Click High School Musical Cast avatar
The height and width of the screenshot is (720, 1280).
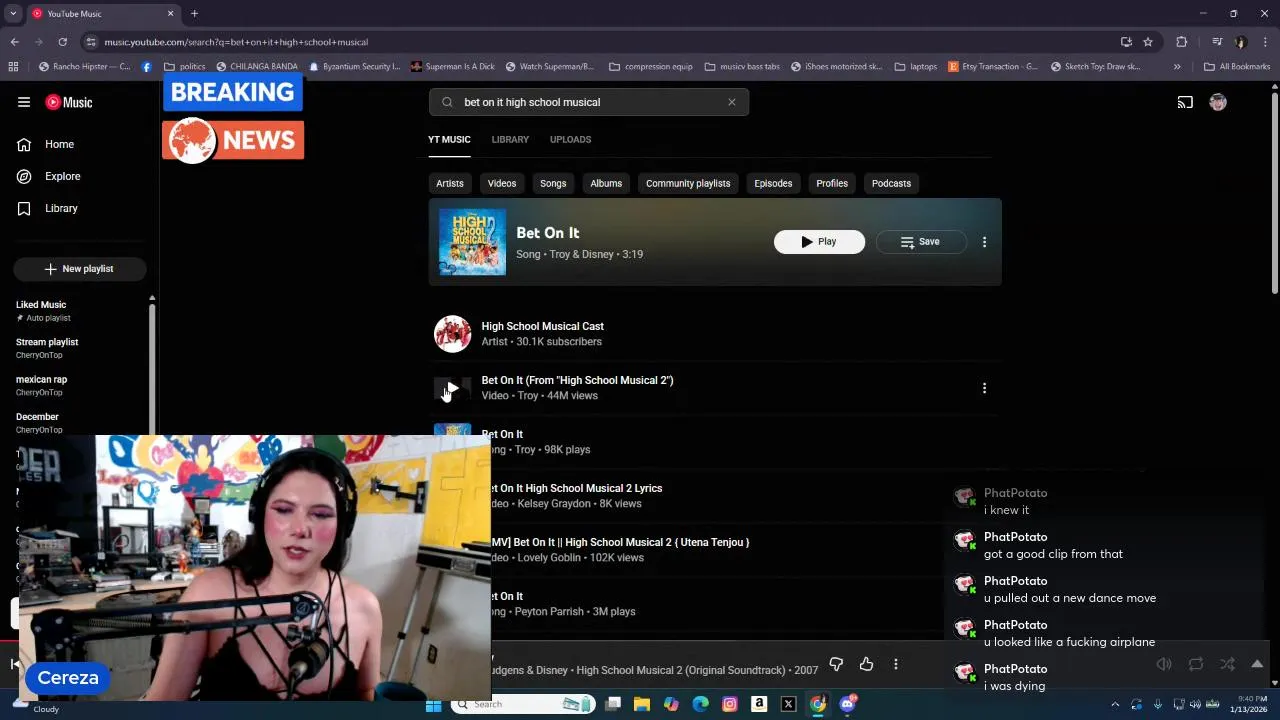pos(452,334)
